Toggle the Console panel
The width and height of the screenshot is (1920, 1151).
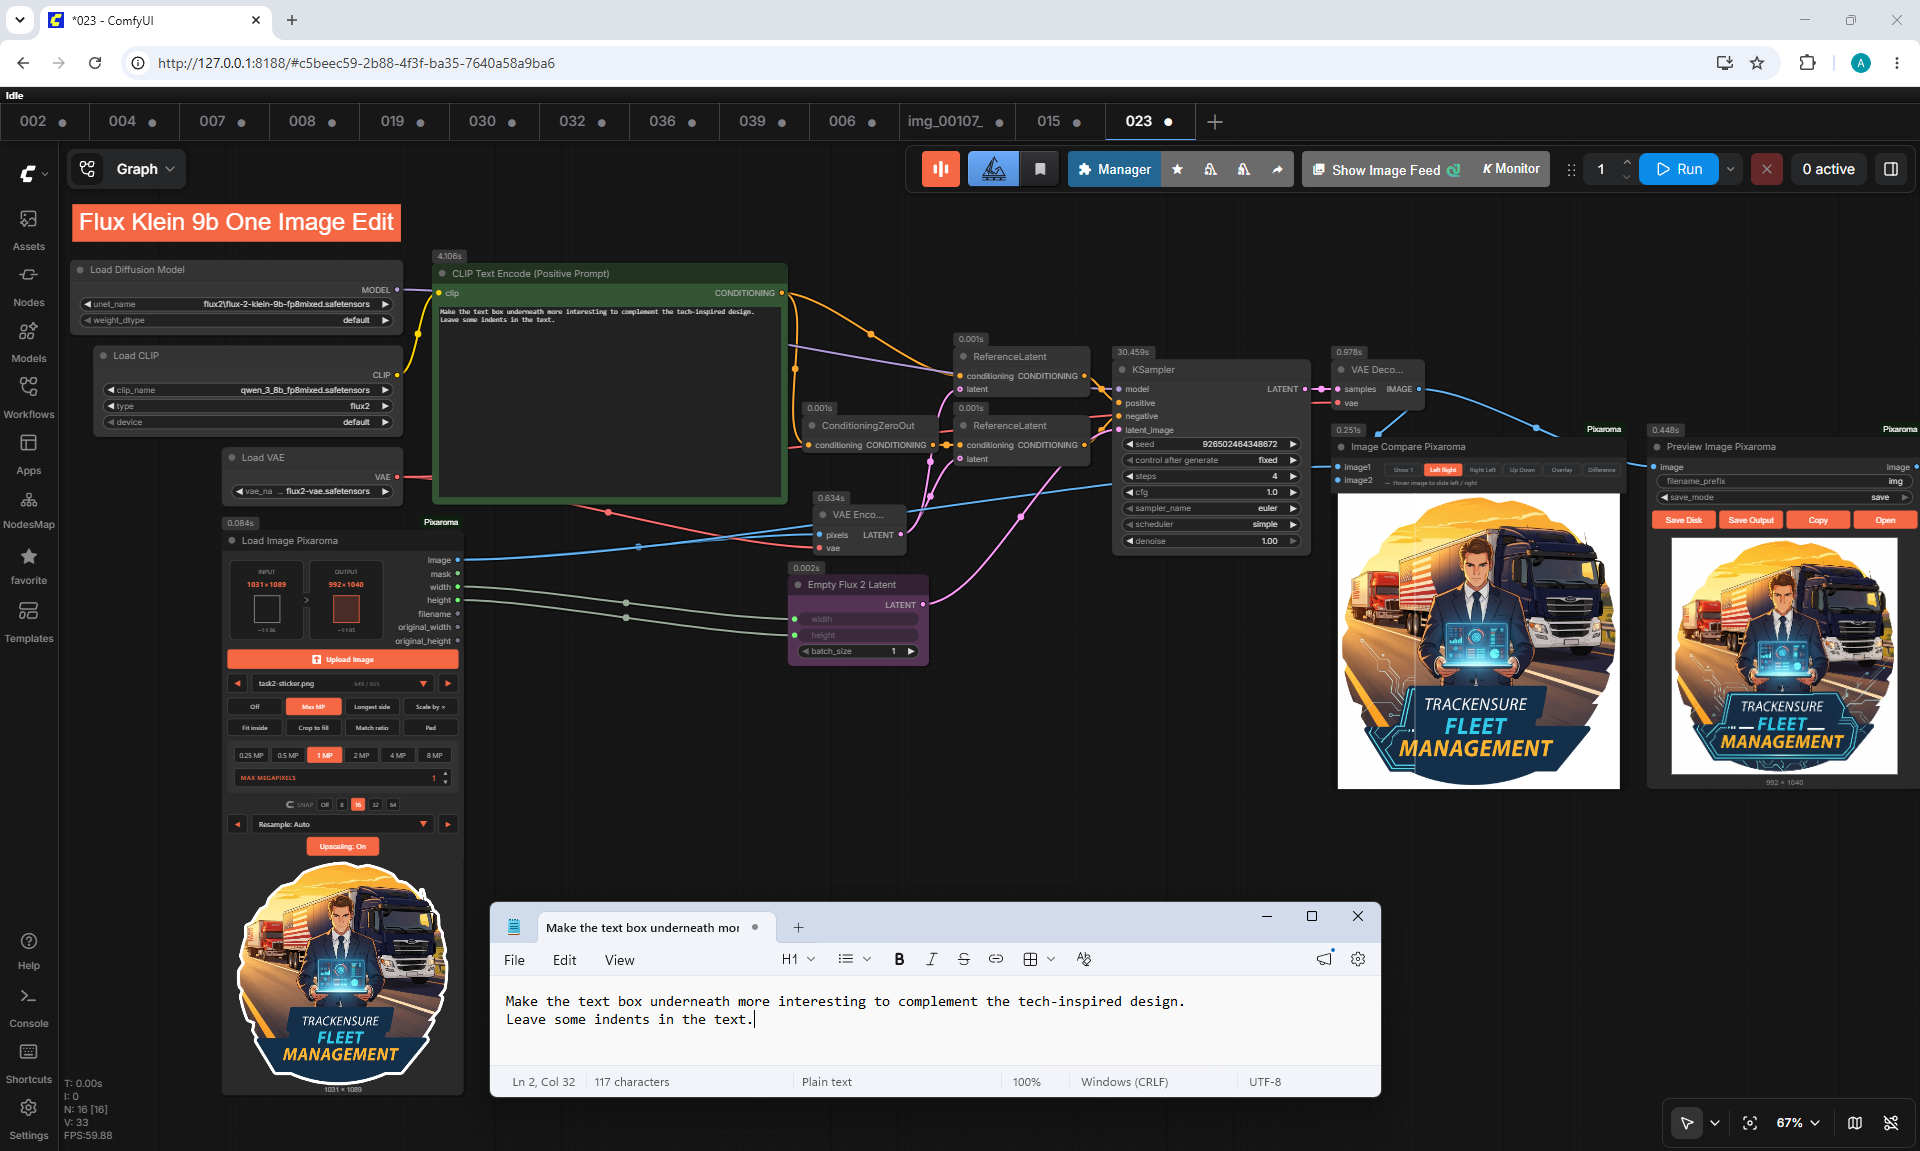[x=28, y=1007]
